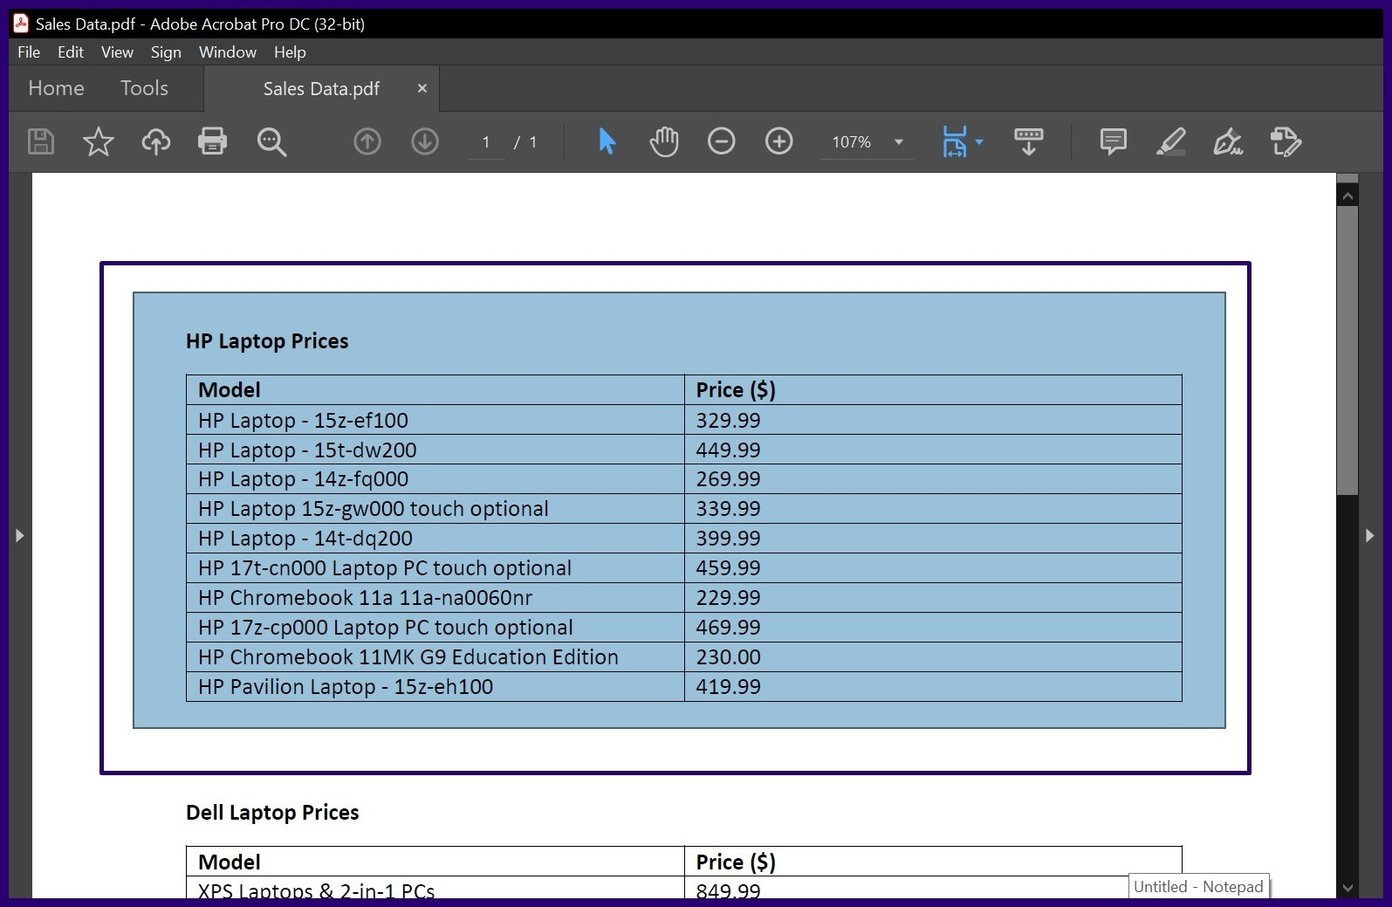Open the Edit menu

pyautogui.click(x=70, y=52)
